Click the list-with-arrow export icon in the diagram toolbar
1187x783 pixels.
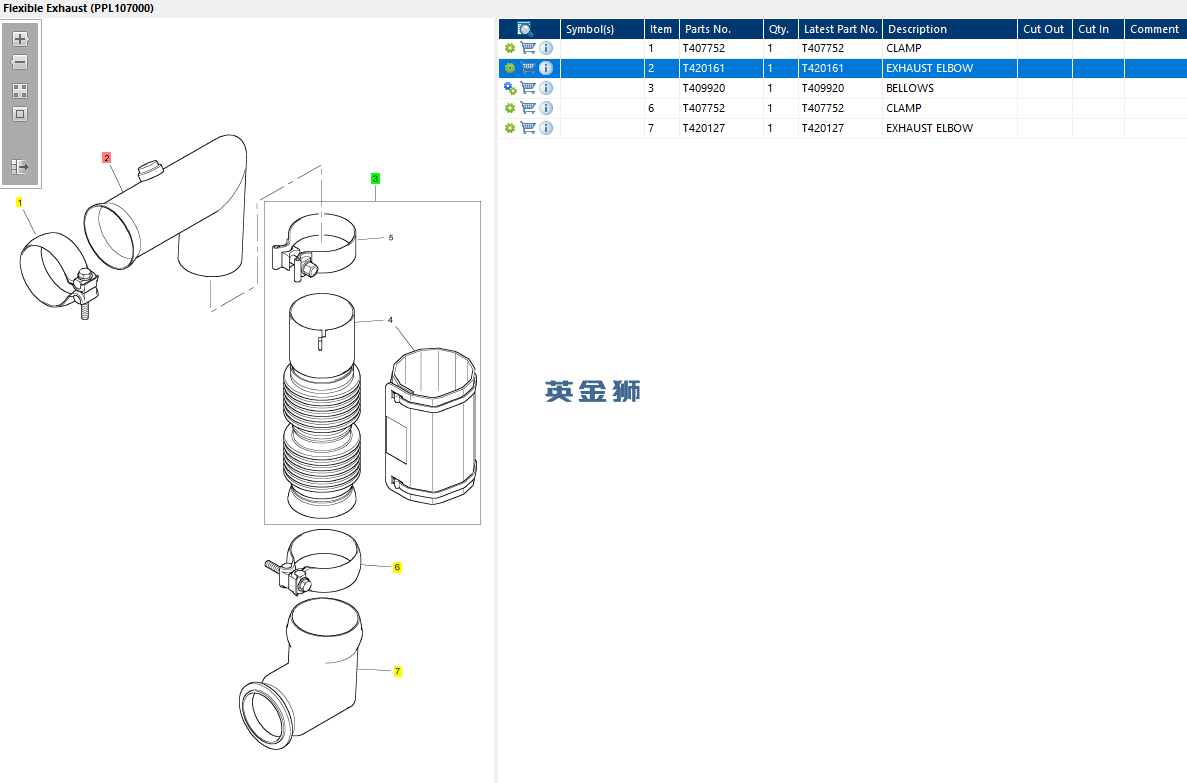tap(20, 167)
